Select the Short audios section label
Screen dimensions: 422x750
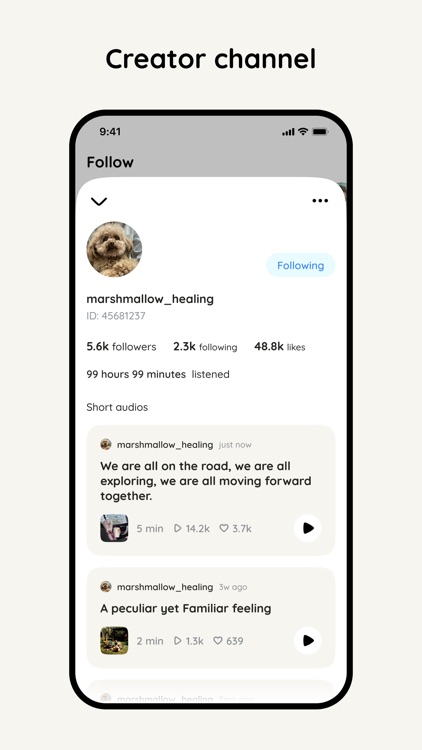click(117, 407)
